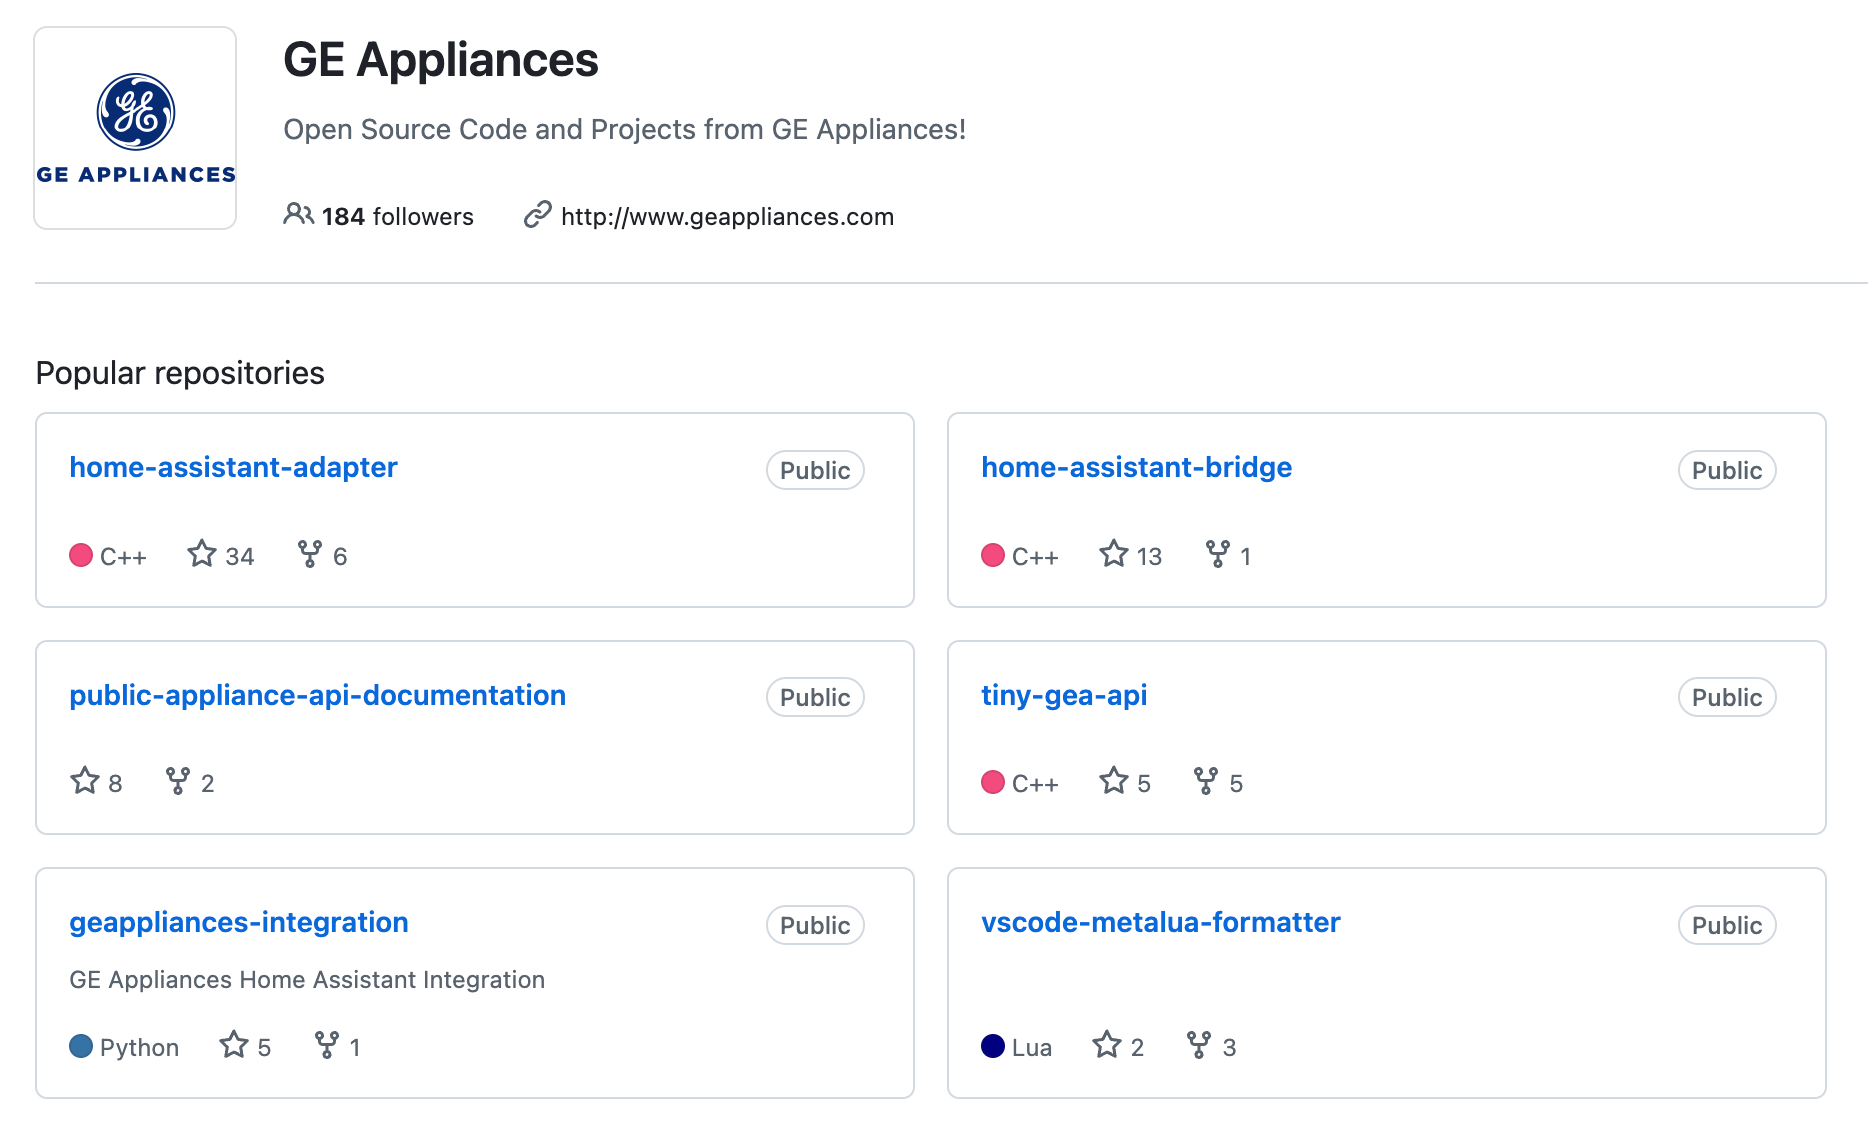Click the Public badge on tiny-gea-api
This screenshot has height=1144, width=1868.
click(1727, 698)
